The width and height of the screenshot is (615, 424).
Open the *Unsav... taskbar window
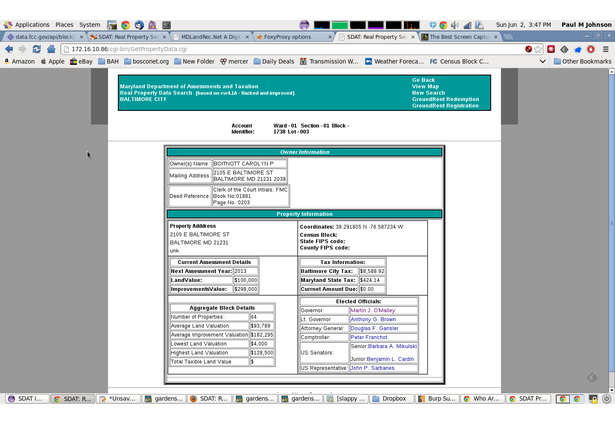(x=118, y=399)
